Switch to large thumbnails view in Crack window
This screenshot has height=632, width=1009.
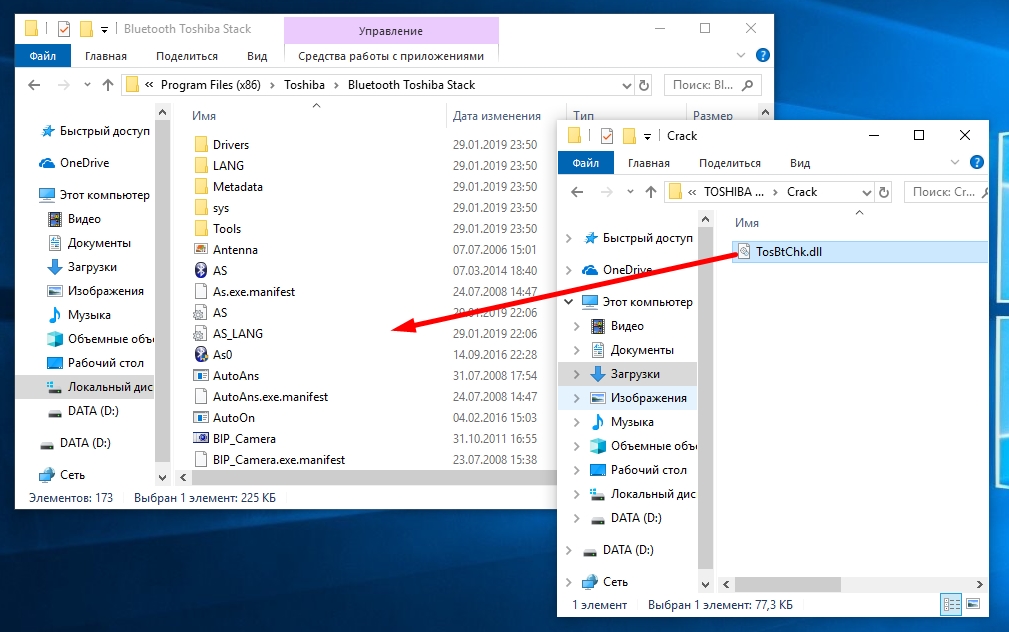(973, 605)
